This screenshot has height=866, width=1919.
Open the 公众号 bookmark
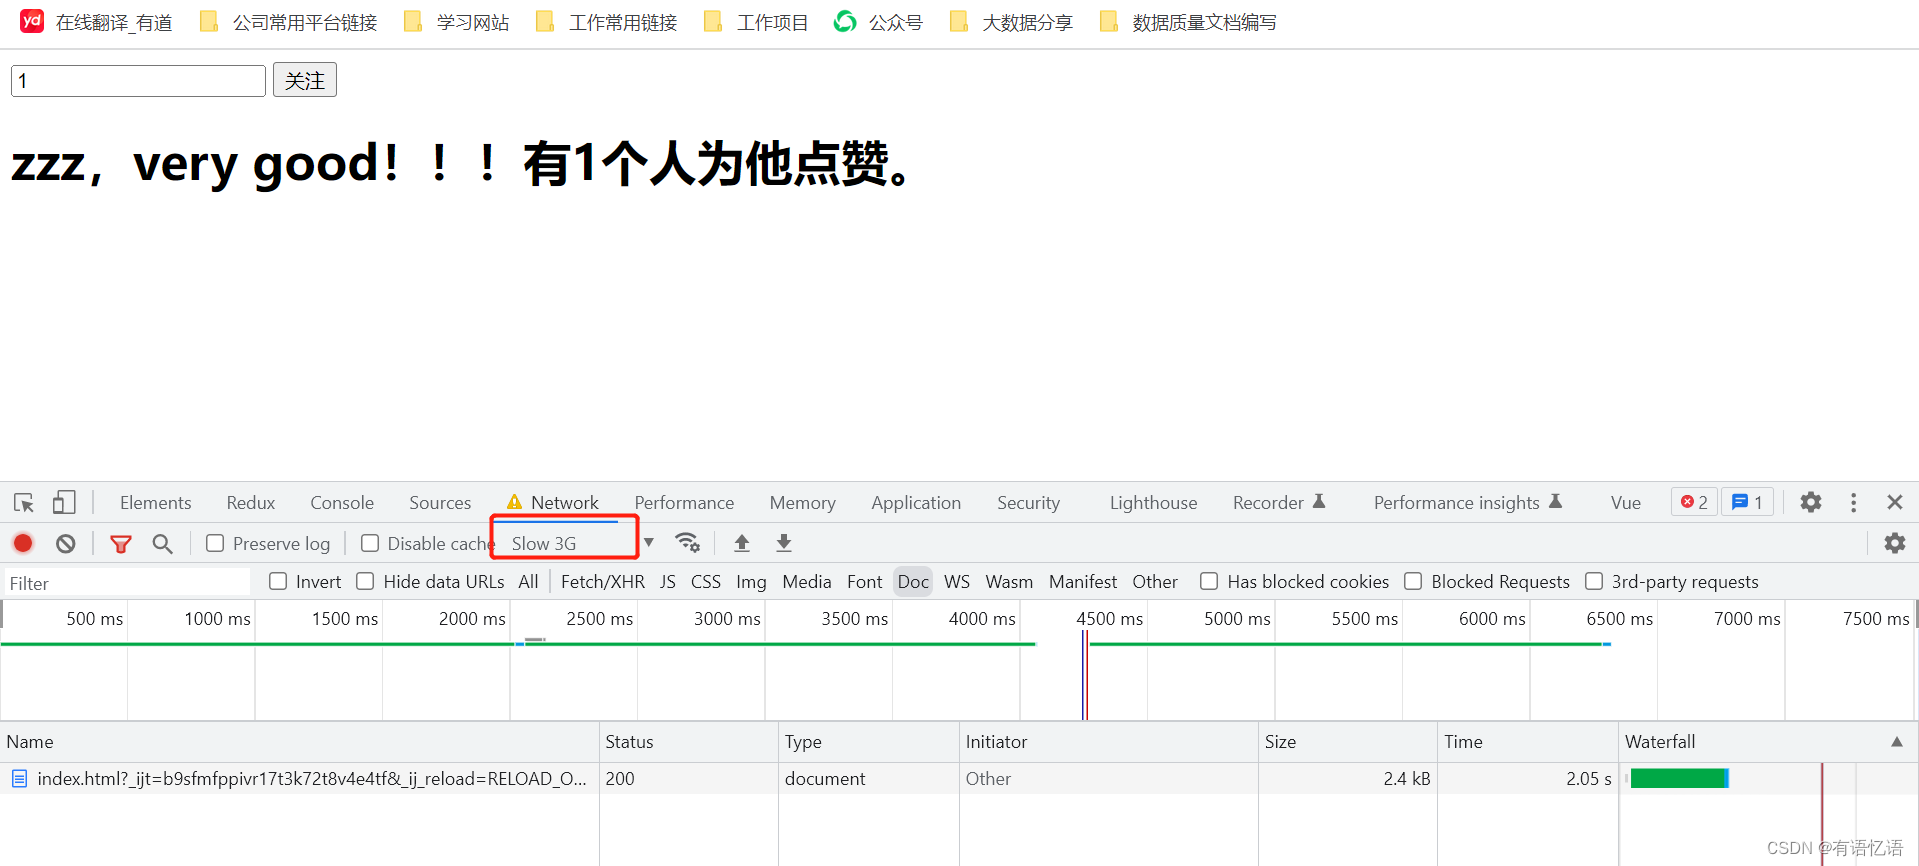click(878, 22)
